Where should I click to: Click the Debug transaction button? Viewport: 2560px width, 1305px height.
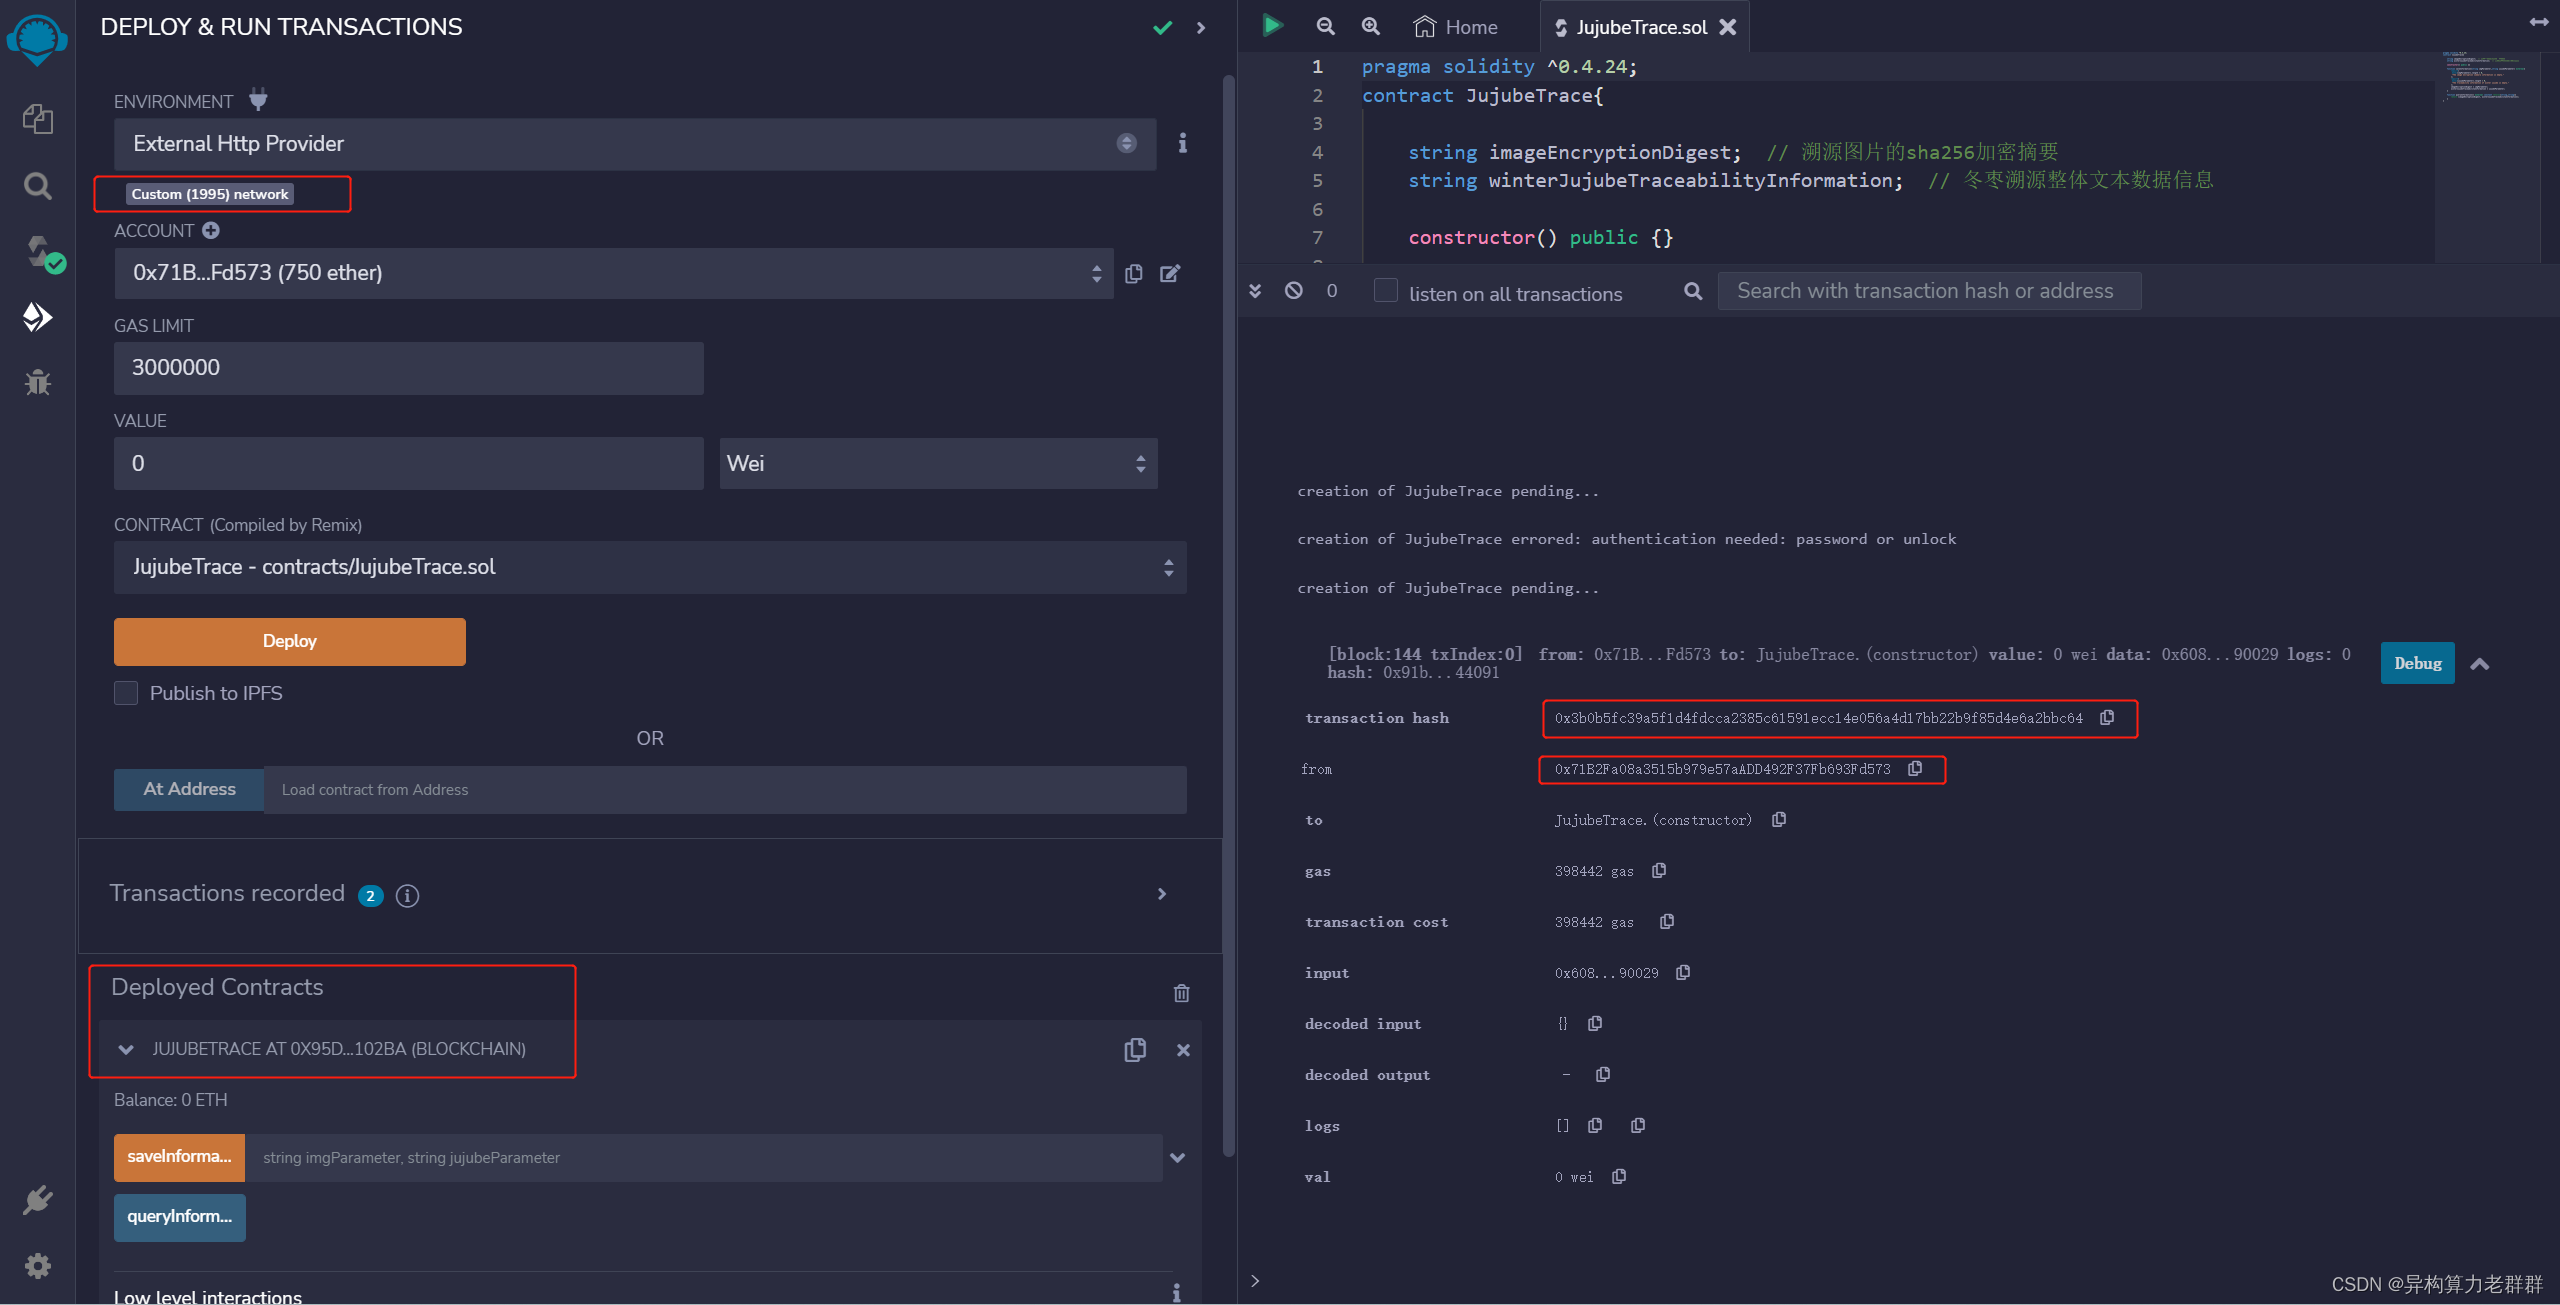(x=2417, y=663)
